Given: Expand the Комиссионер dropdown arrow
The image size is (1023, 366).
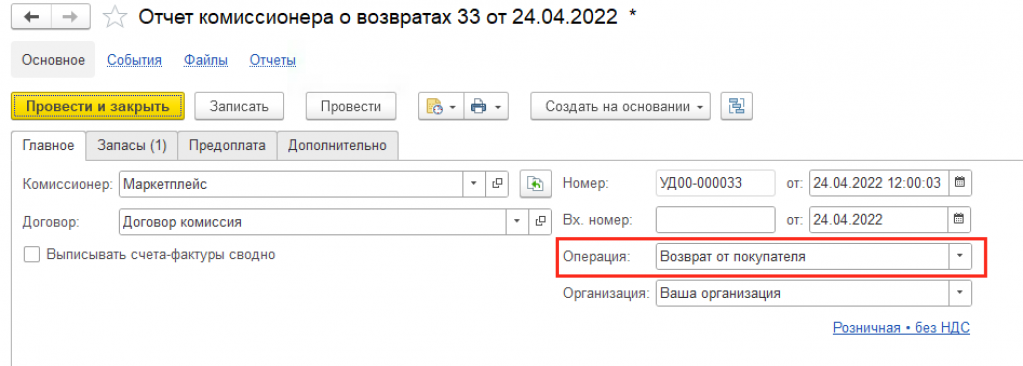Looking at the screenshot, I should 474,184.
